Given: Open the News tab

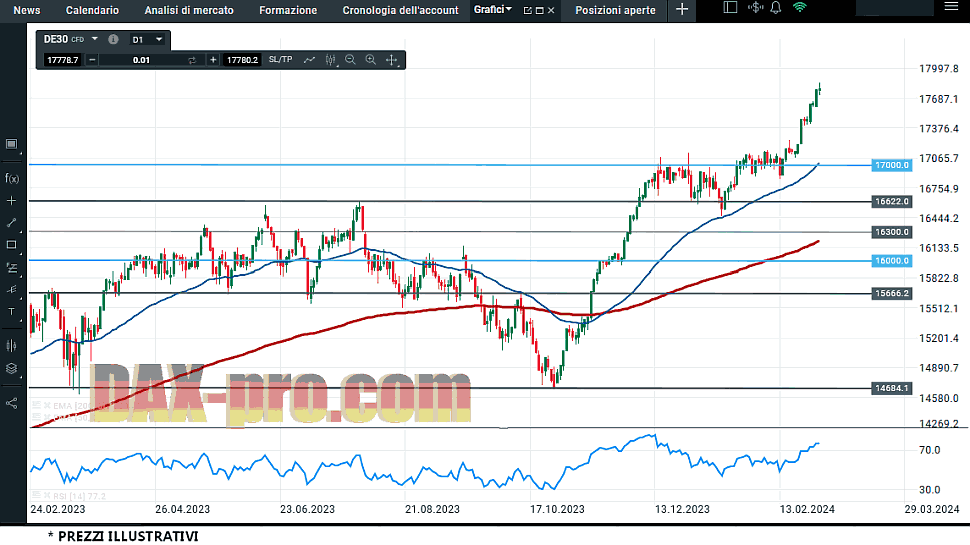Looking at the screenshot, I should point(27,11).
